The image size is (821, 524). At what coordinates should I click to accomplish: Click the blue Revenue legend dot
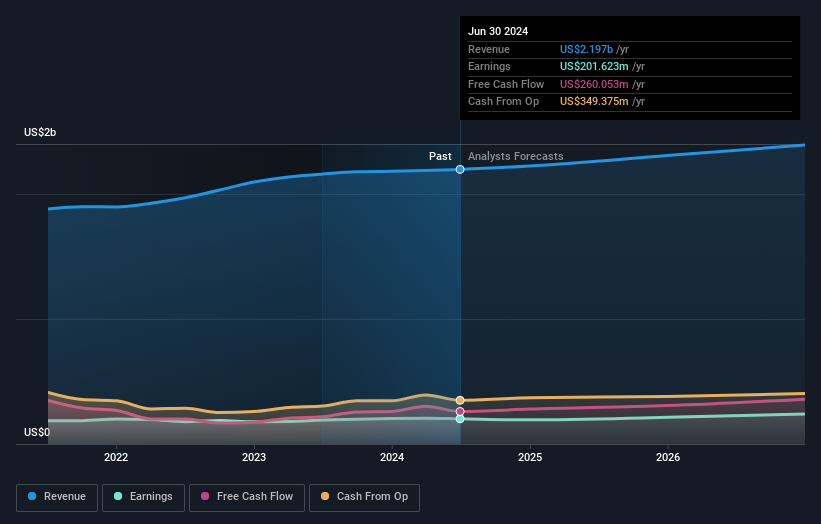pyautogui.click(x=32, y=496)
